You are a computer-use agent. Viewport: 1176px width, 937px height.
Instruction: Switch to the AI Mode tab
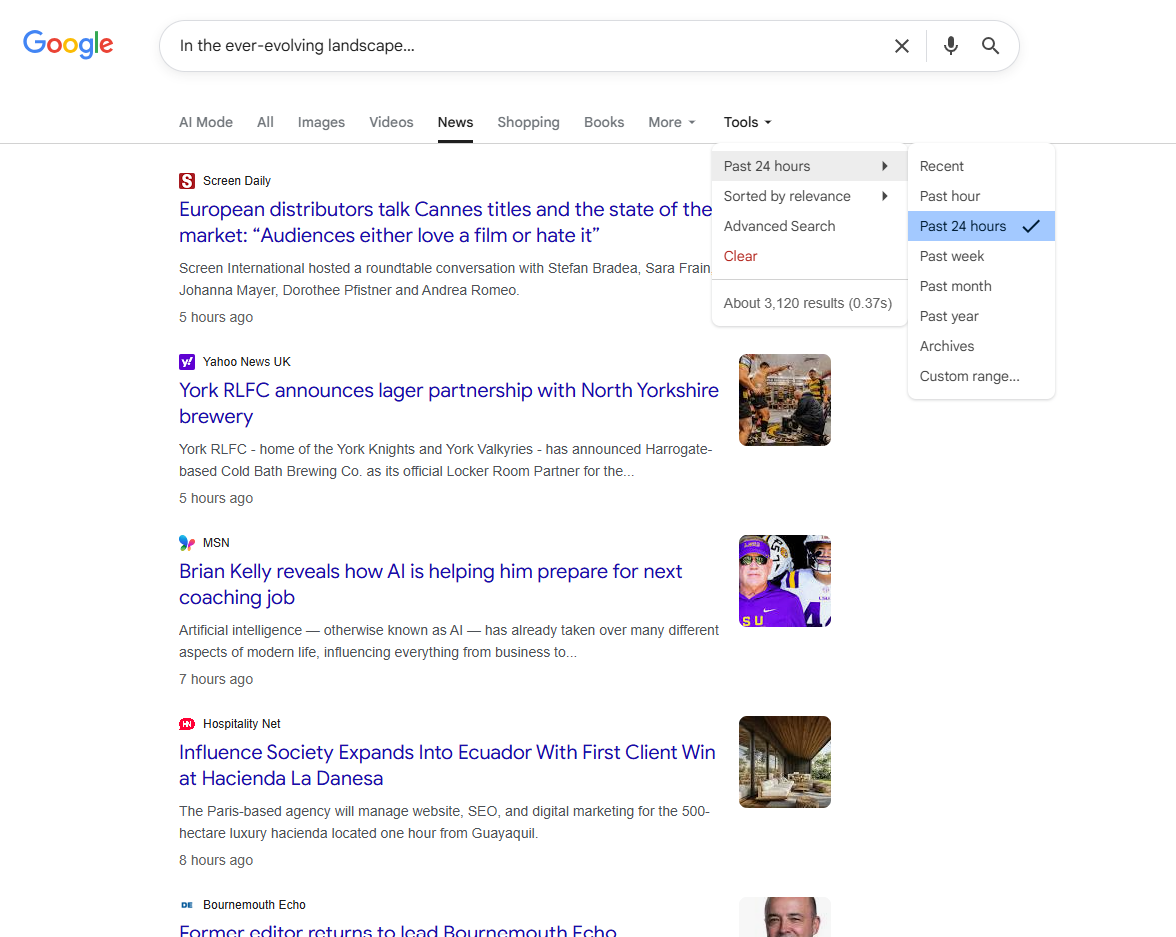click(206, 122)
